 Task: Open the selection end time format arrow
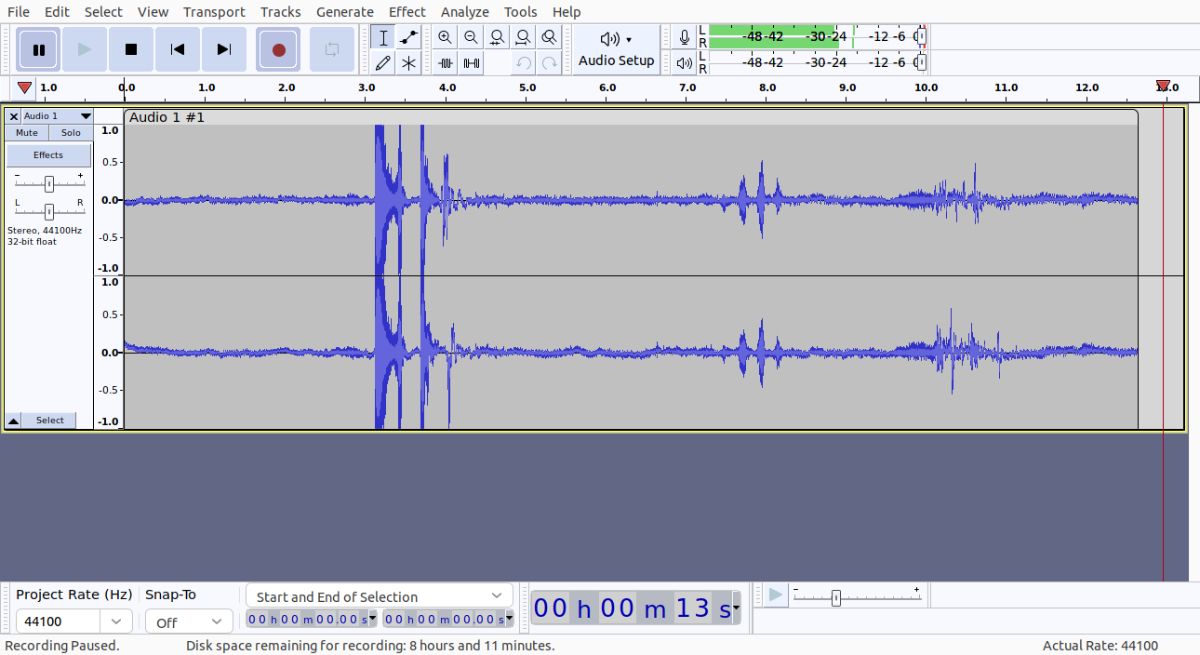coord(510,620)
